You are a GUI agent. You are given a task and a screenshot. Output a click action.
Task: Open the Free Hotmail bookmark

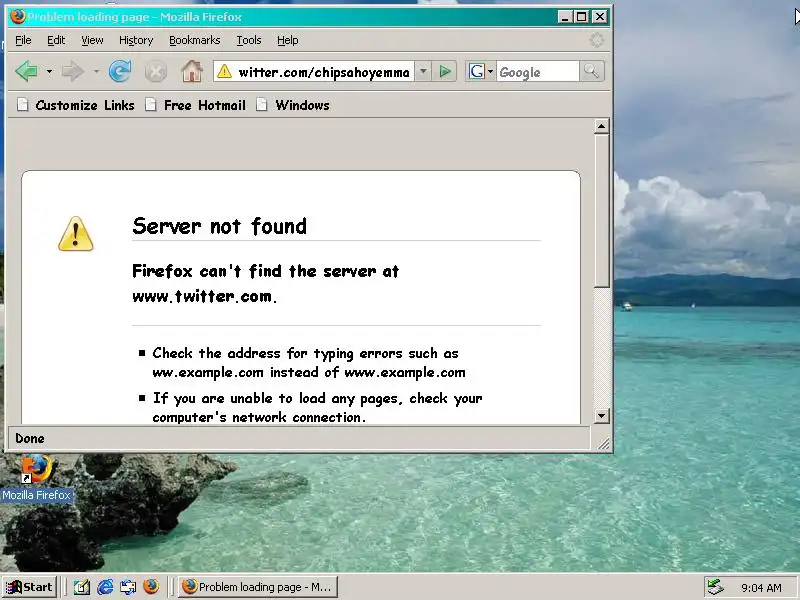point(195,105)
